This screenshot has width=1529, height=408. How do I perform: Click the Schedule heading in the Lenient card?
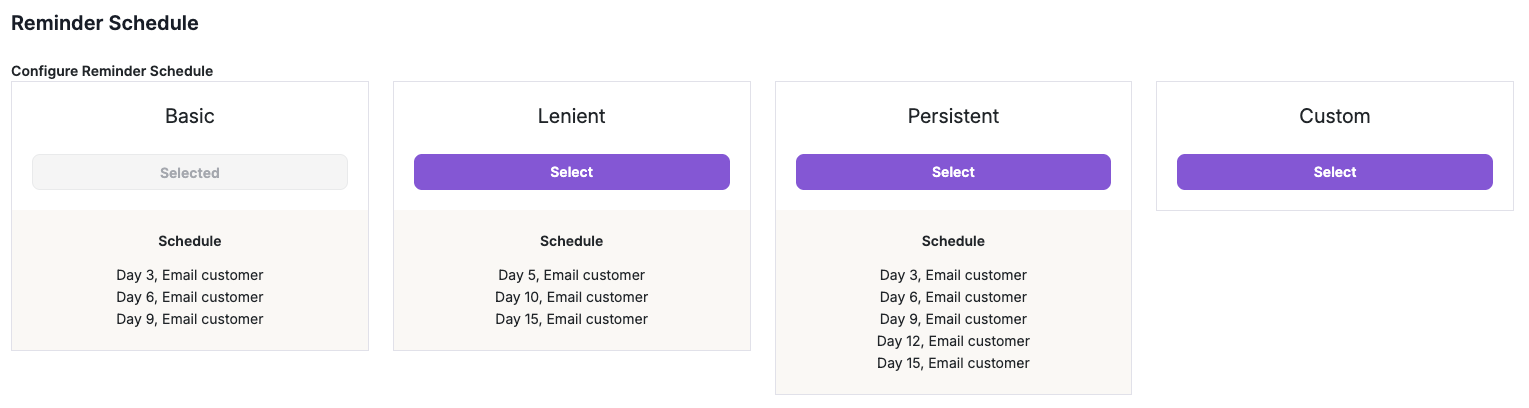click(x=571, y=241)
